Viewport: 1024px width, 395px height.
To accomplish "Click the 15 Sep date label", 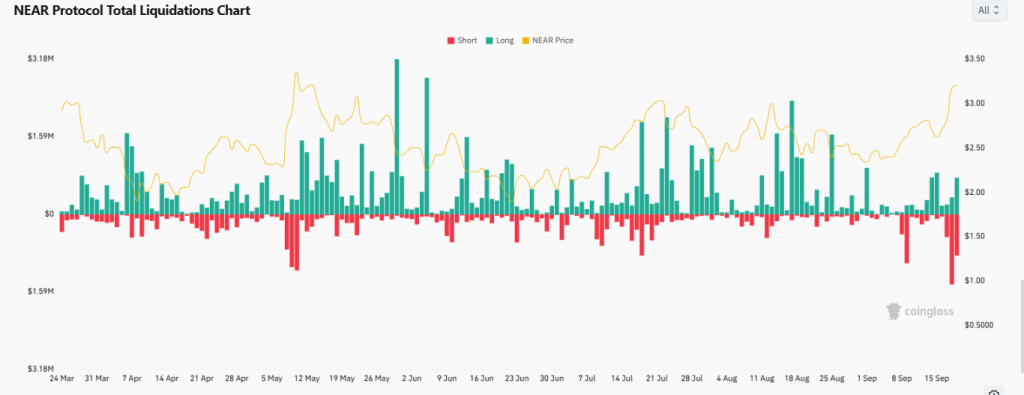I will pos(937,378).
